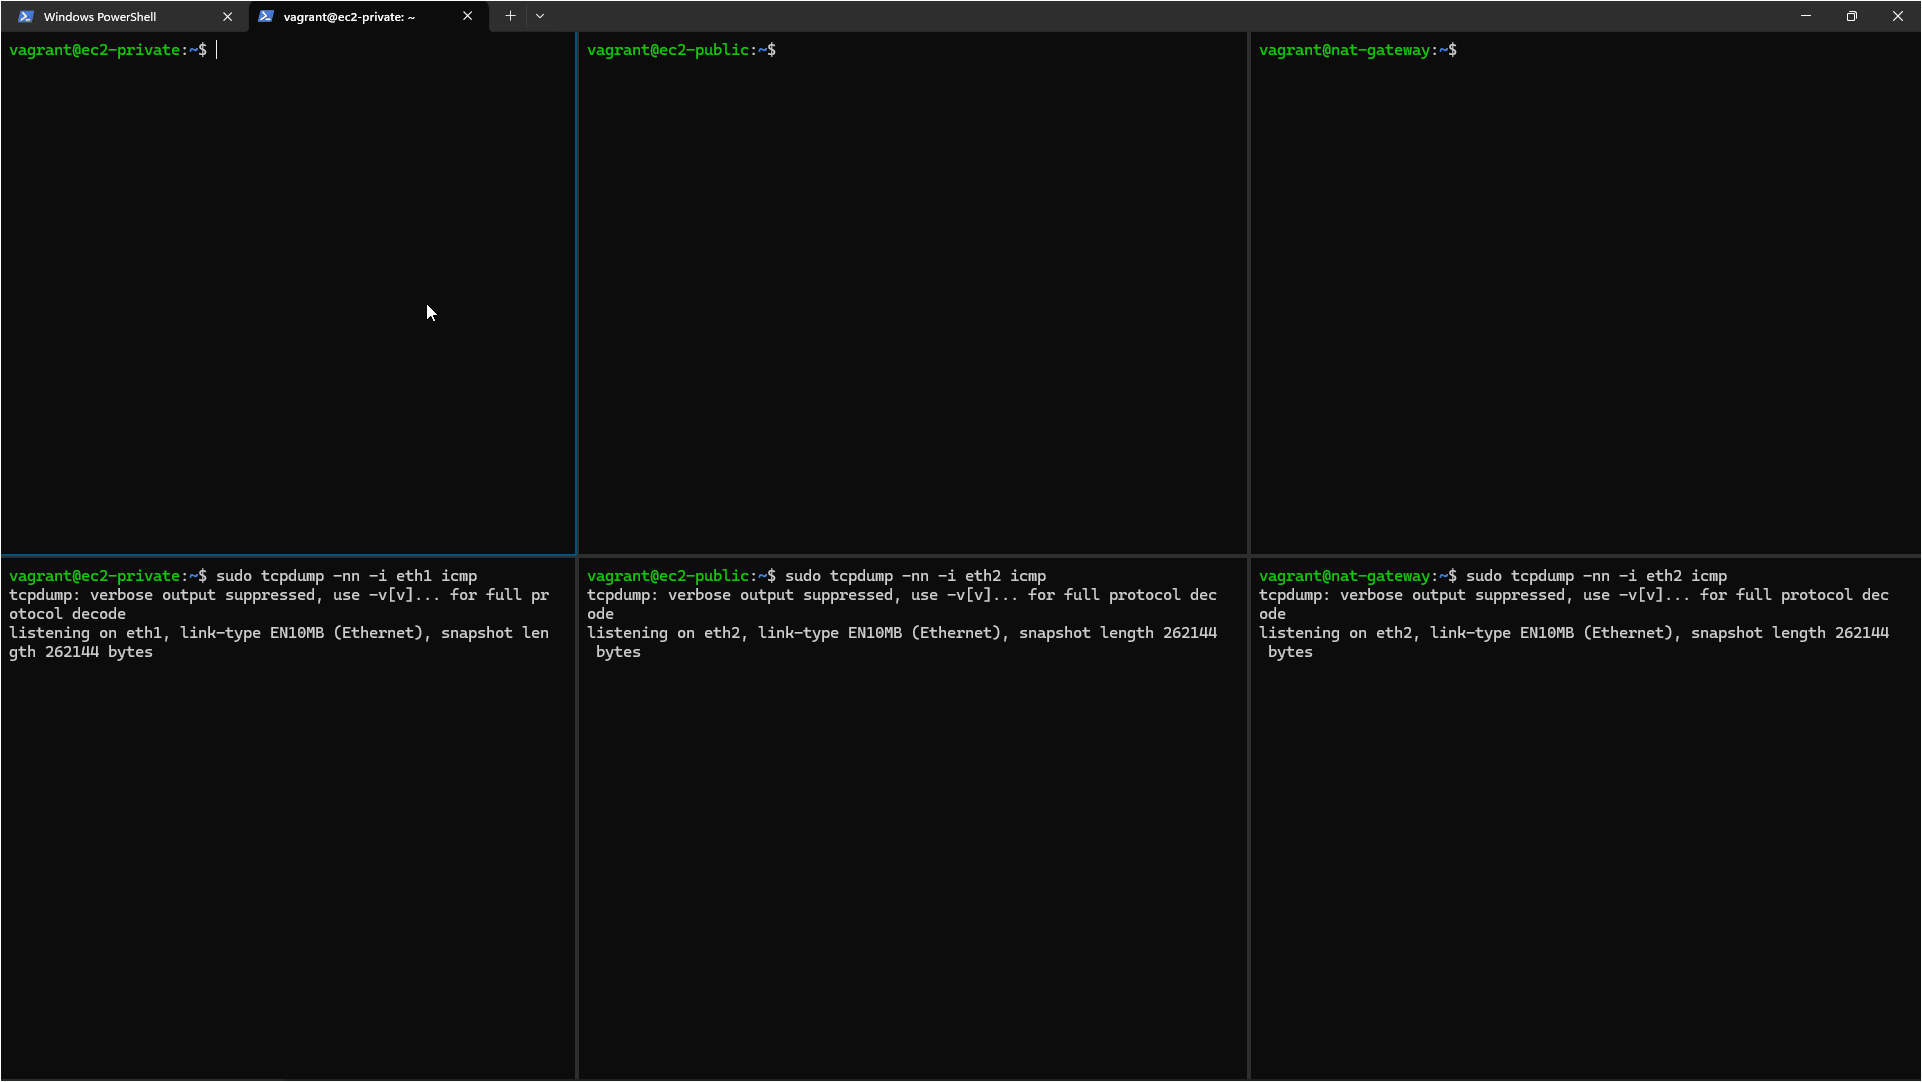Click the Windows PowerShell tab icon
Viewport: 1922px width, 1082px height.
point(26,16)
